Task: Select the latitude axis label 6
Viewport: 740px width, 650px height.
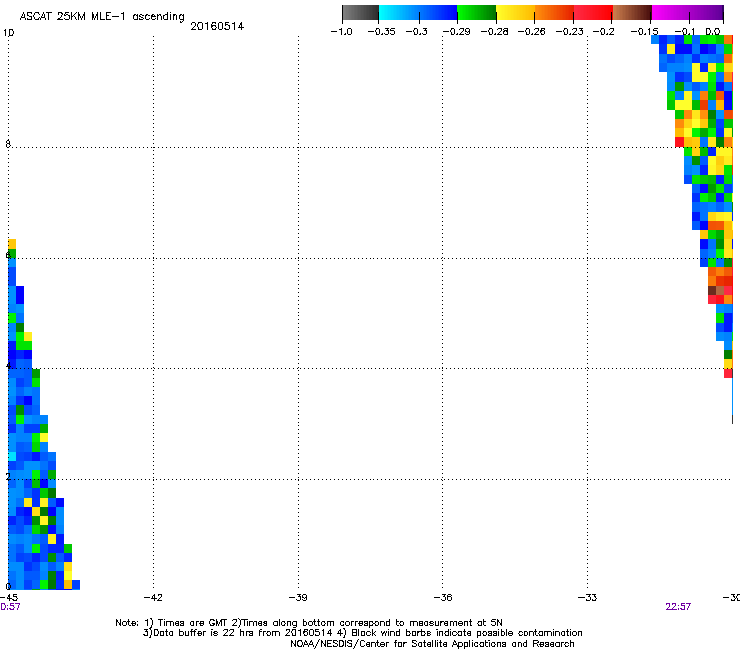Action: (x=8, y=255)
